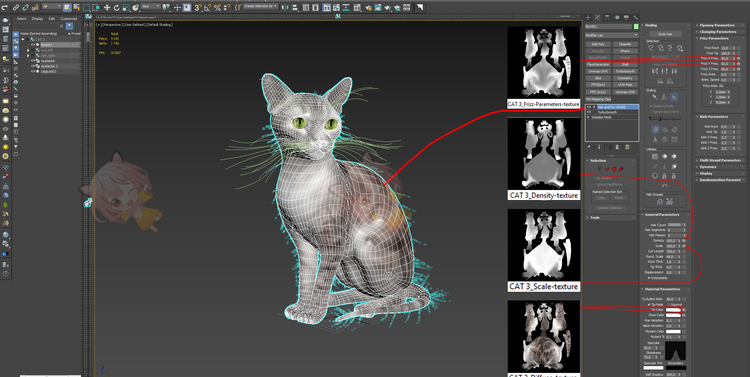Click Pin Stack icon under modifier stack

[x=588, y=147]
